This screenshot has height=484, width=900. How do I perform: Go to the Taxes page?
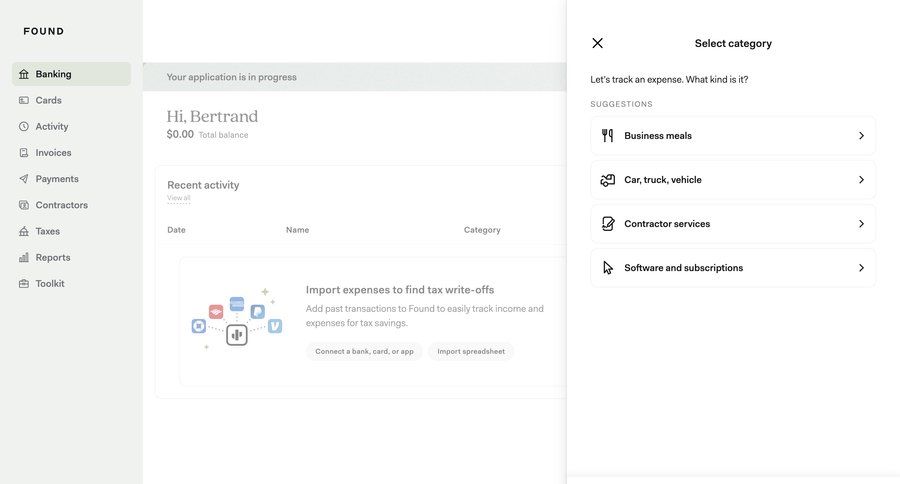point(71,231)
